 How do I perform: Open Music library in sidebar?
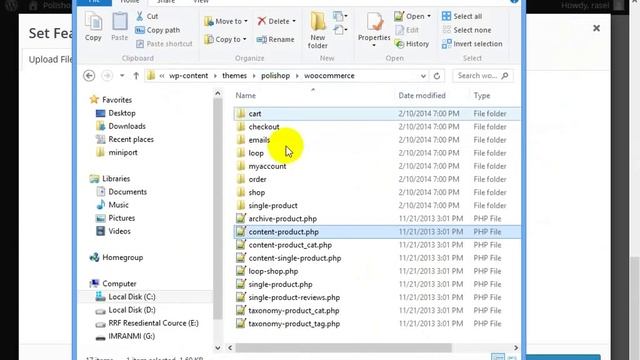click(113, 205)
